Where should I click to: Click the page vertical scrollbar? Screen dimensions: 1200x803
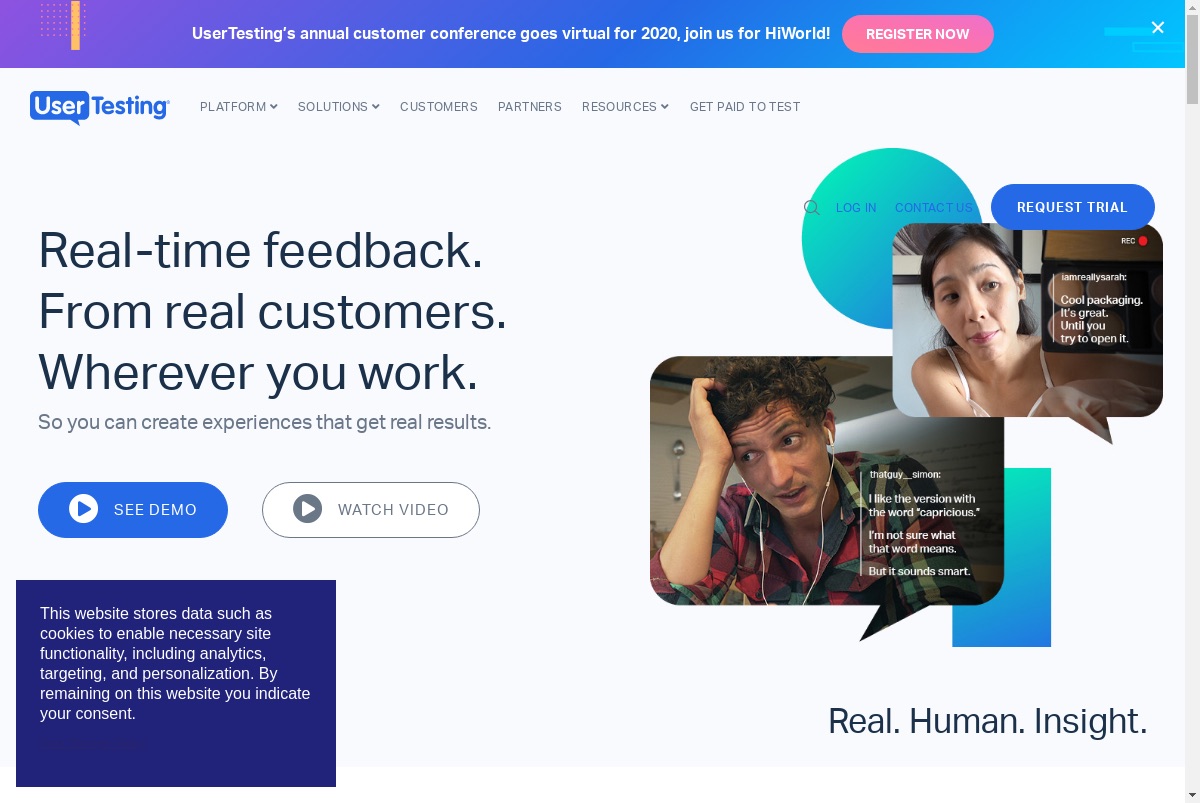(x=1192, y=401)
